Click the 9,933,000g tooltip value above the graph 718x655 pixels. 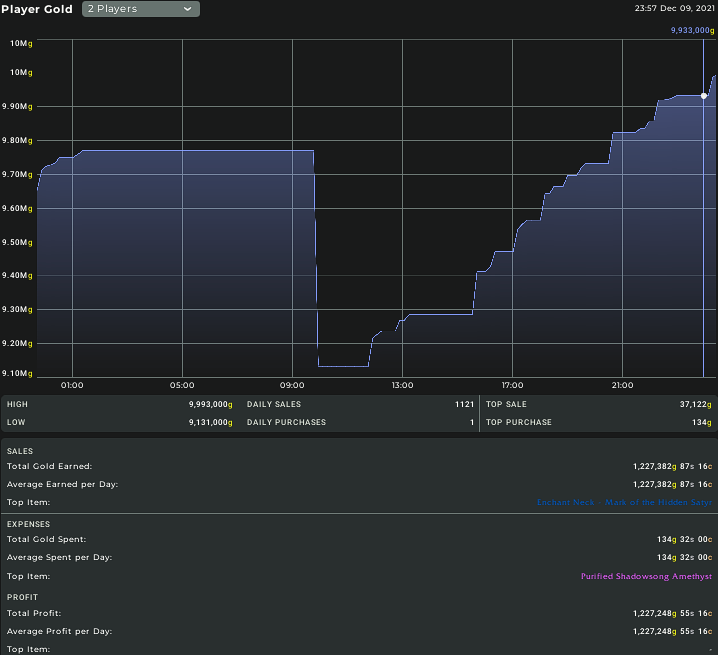[693, 31]
